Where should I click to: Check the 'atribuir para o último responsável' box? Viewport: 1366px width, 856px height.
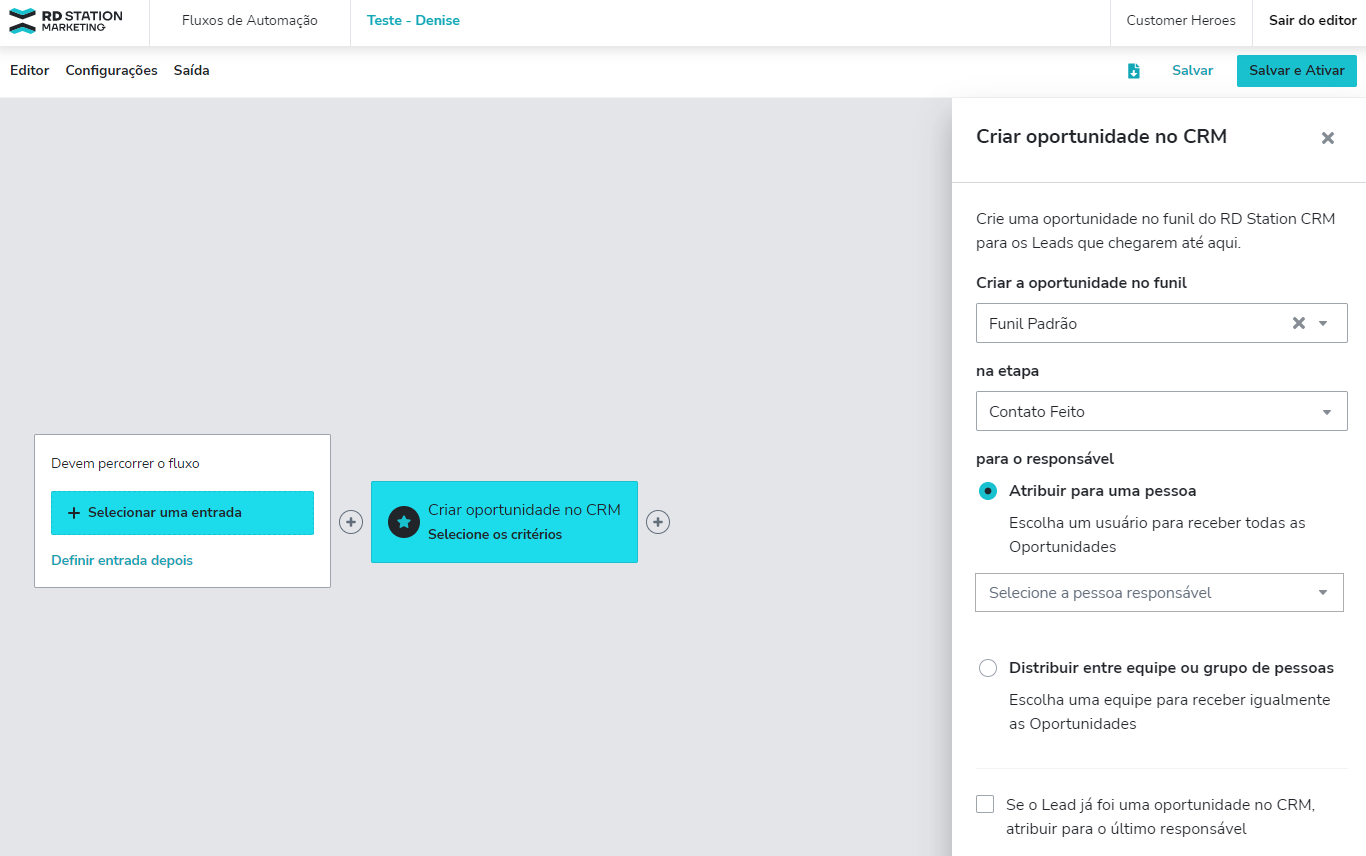pyautogui.click(x=986, y=804)
